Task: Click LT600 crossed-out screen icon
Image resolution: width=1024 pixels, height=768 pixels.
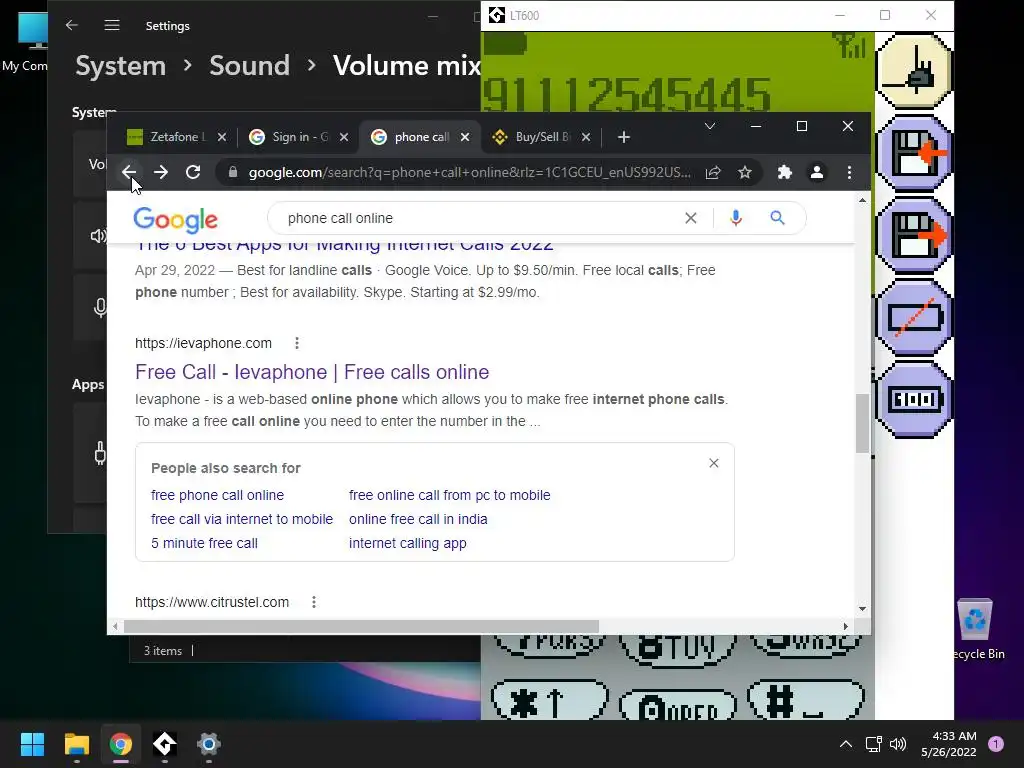Action: point(914,318)
